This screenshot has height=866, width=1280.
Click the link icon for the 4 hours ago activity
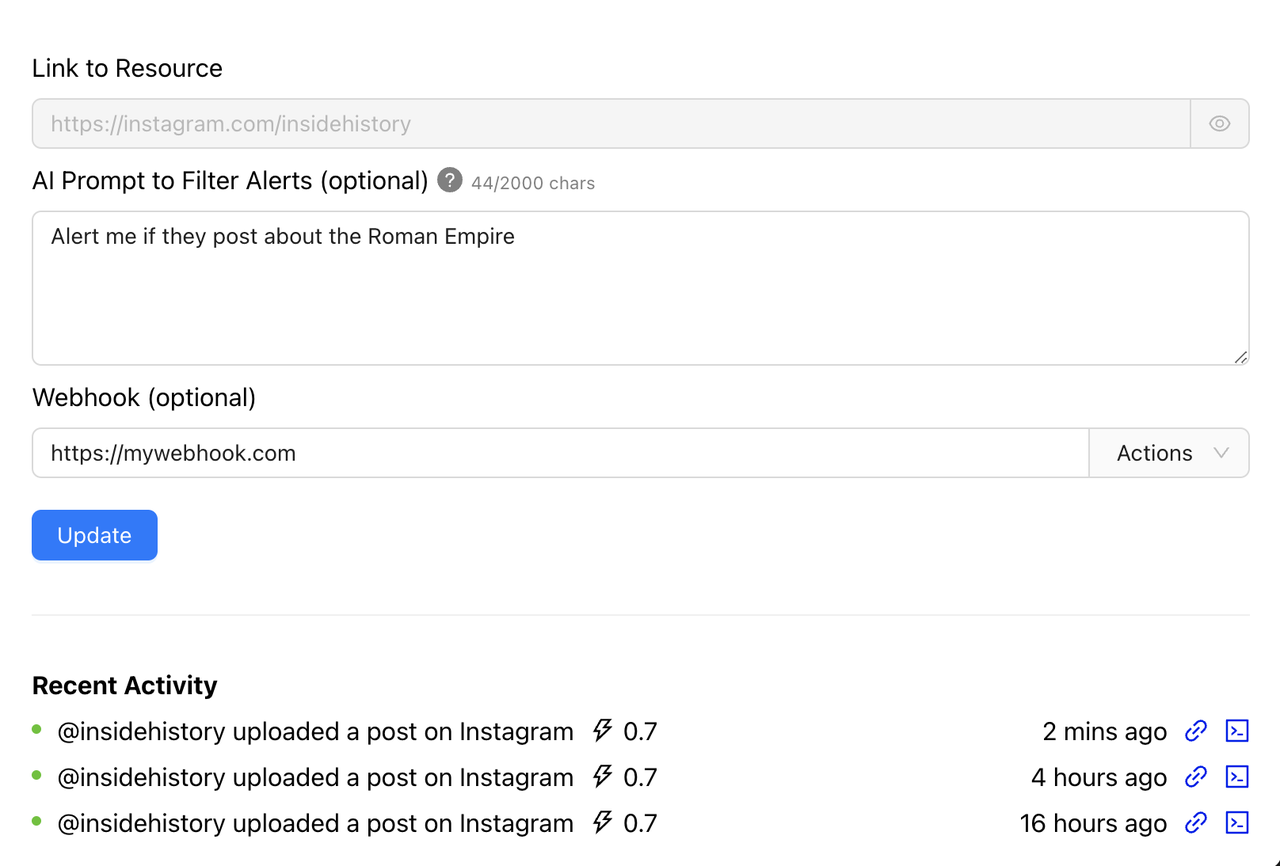coord(1196,777)
